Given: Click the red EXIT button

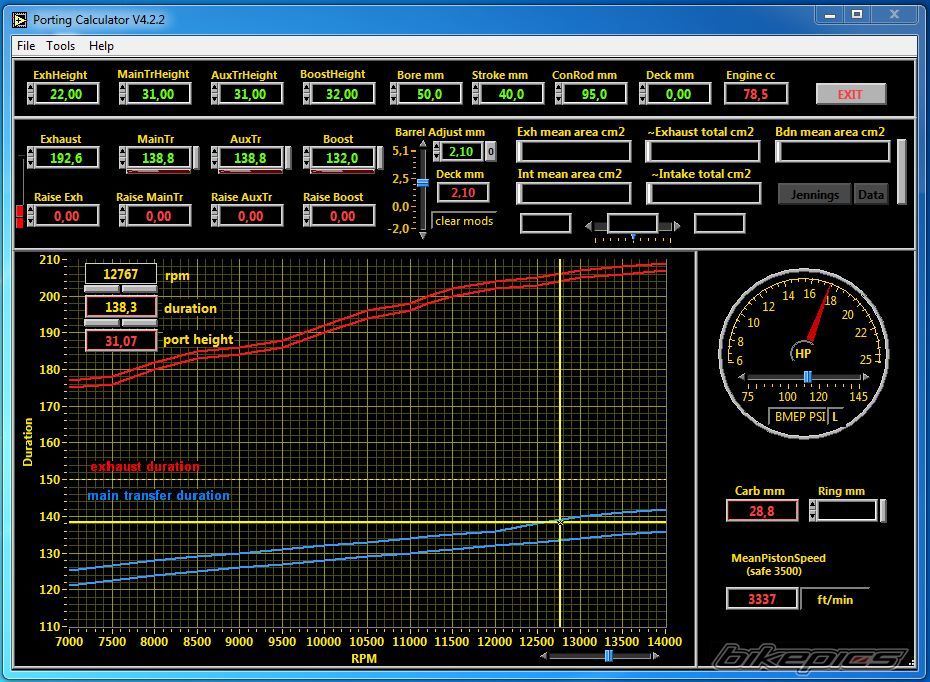Looking at the screenshot, I should coord(851,94).
